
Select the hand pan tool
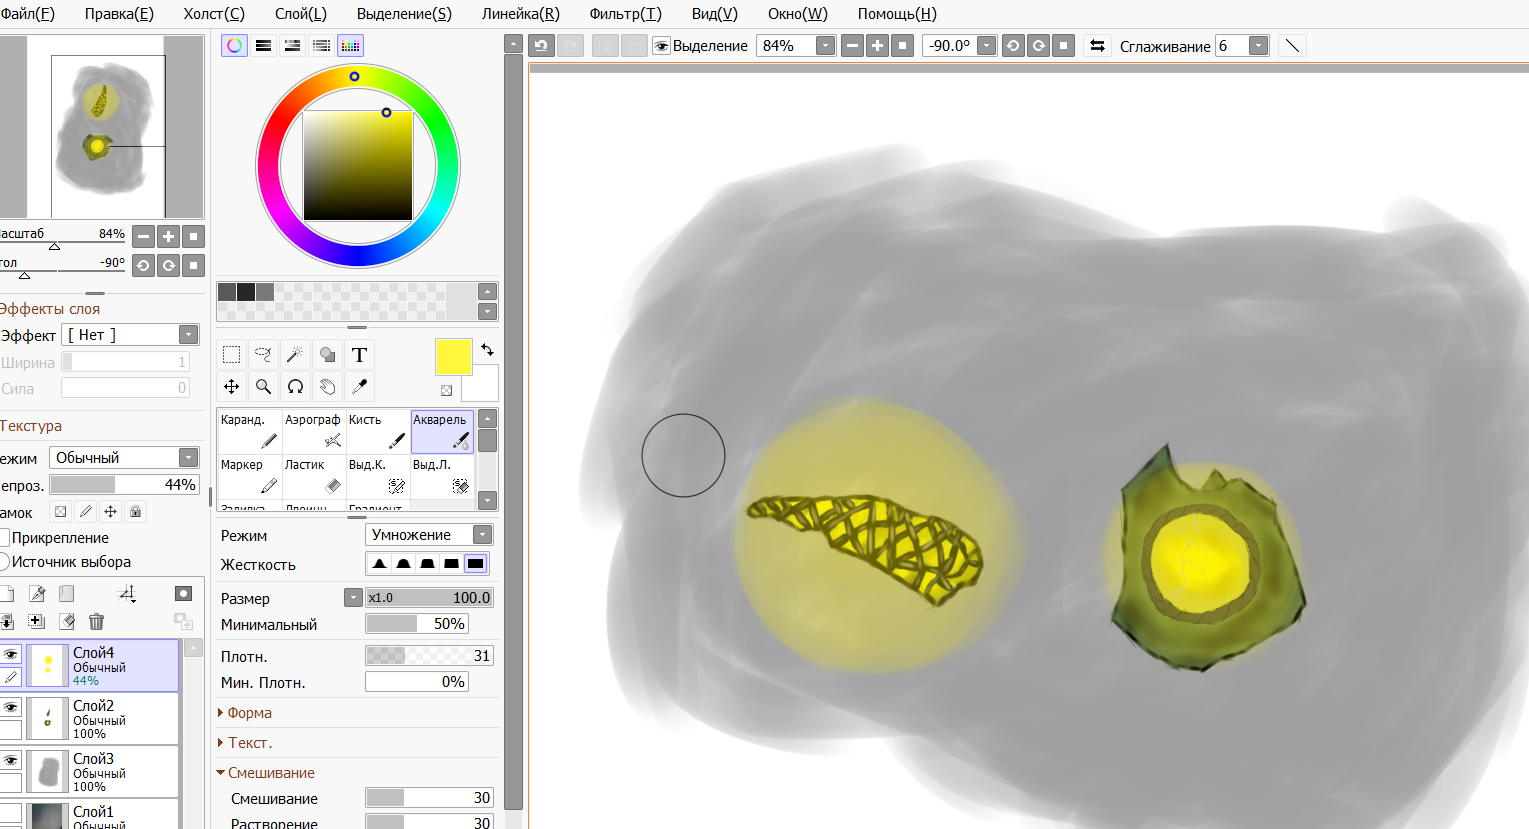click(327, 386)
